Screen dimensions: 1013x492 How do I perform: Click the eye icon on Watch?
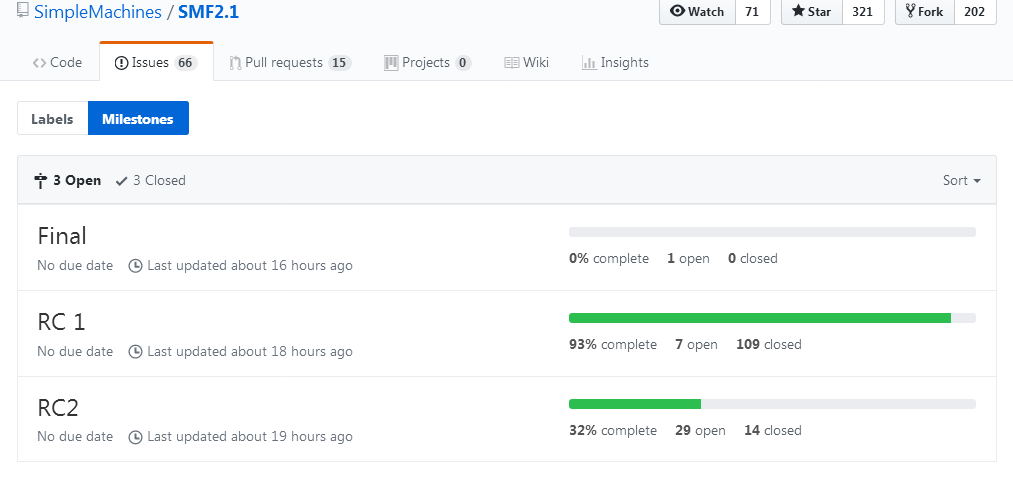click(x=677, y=11)
